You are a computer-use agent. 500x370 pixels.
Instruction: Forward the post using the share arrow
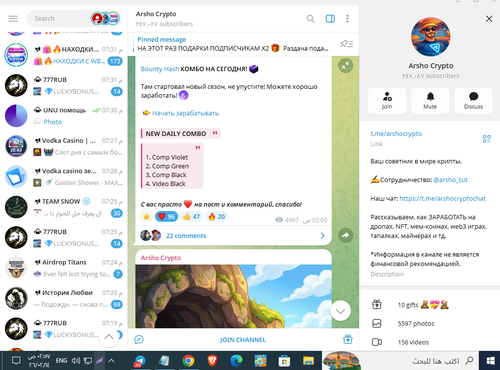tap(345, 235)
